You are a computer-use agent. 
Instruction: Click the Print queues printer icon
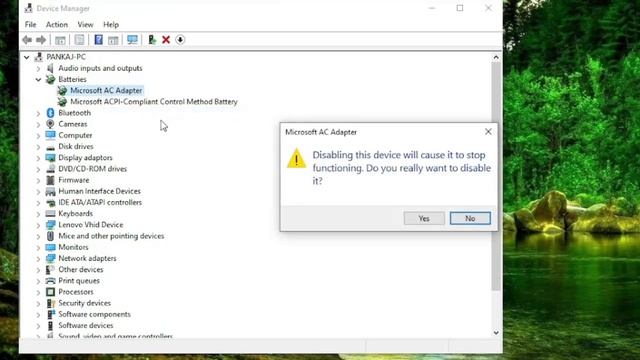[x=50, y=281]
